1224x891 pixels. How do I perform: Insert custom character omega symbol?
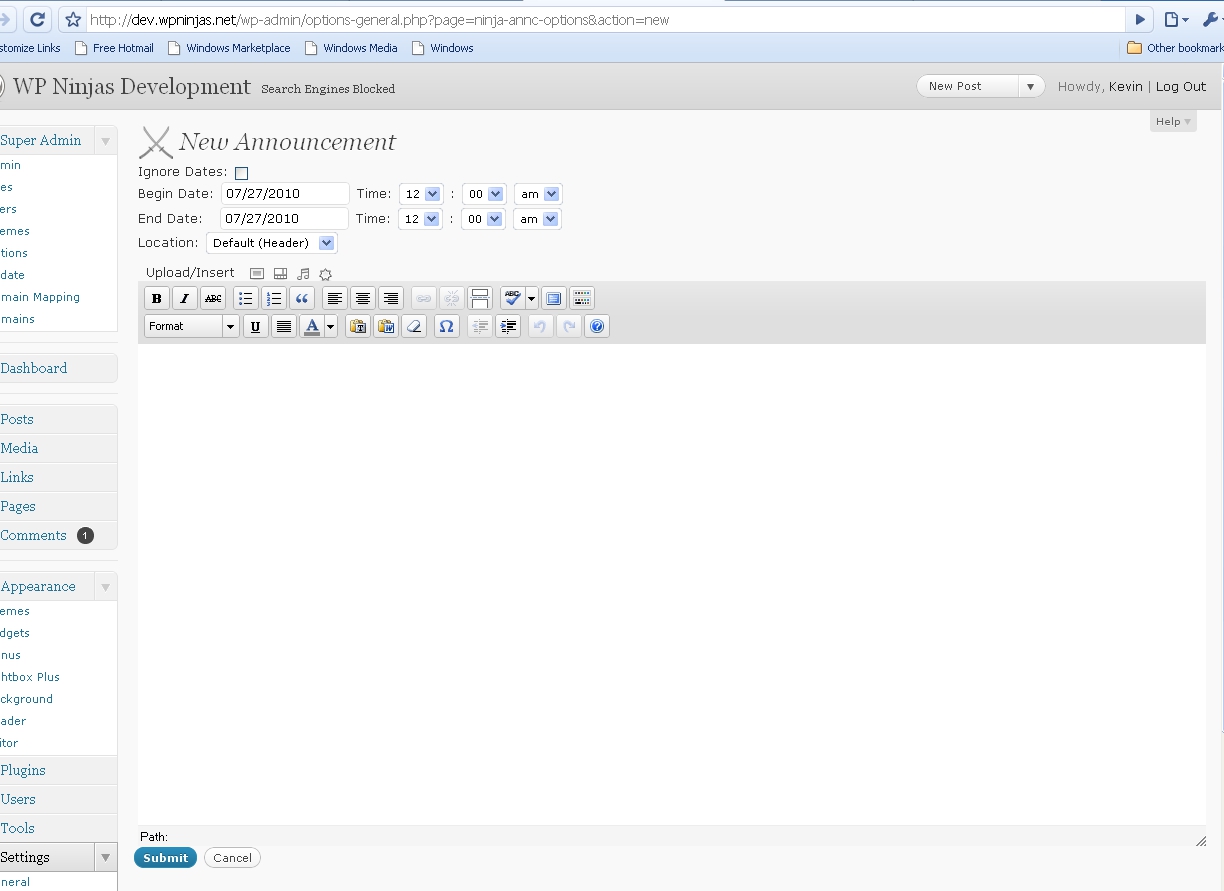click(x=447, y=326)
